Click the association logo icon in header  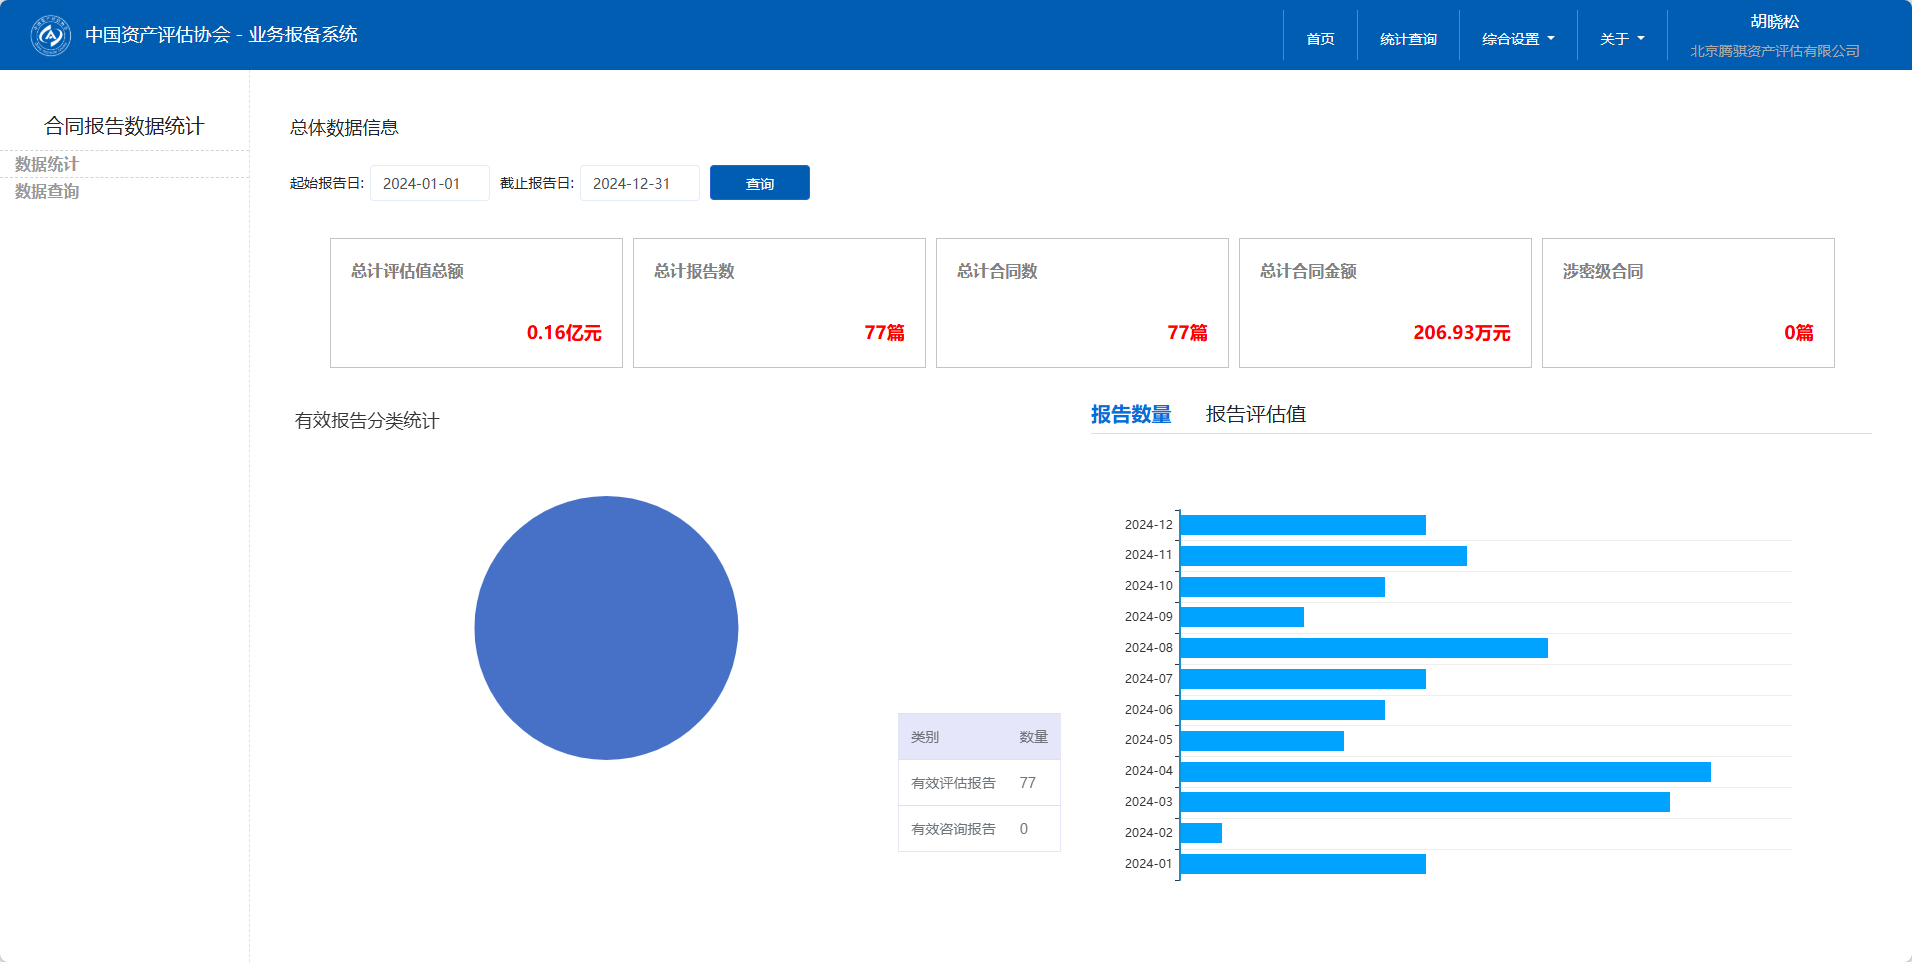point(50,36)
